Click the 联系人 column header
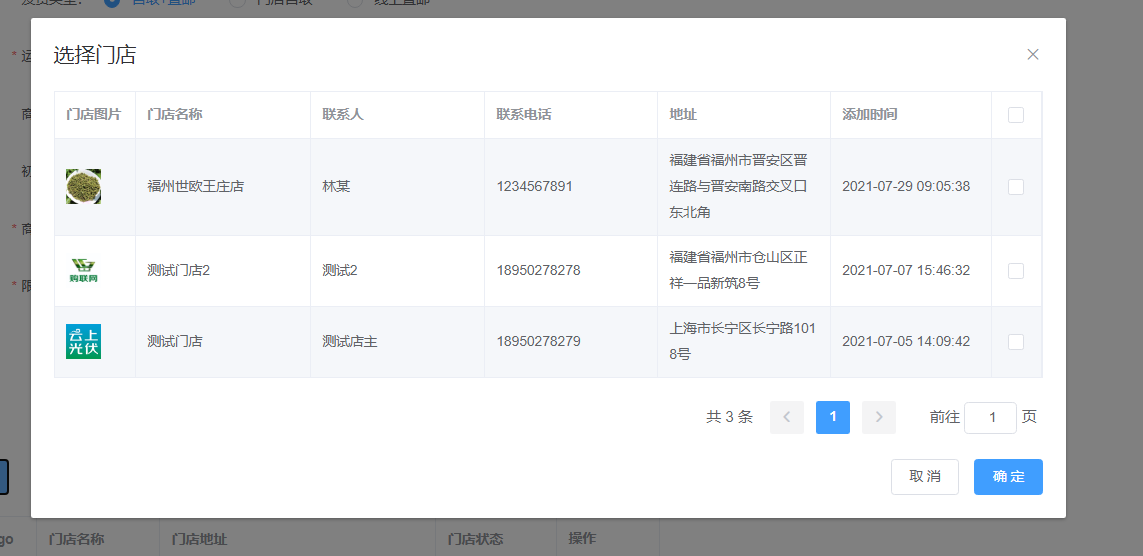This screenshot has width=1143, height=556. click(x=343, y=114)
